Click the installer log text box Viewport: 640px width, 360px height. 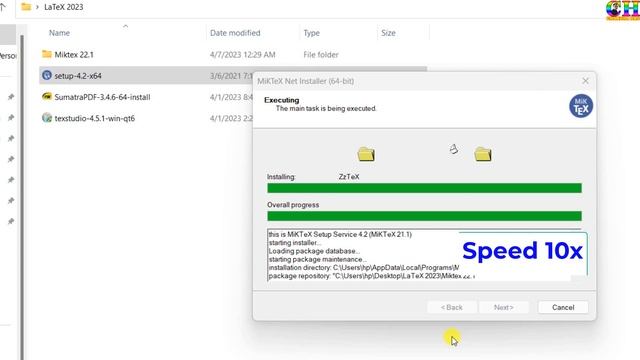[x=424, y=255]
